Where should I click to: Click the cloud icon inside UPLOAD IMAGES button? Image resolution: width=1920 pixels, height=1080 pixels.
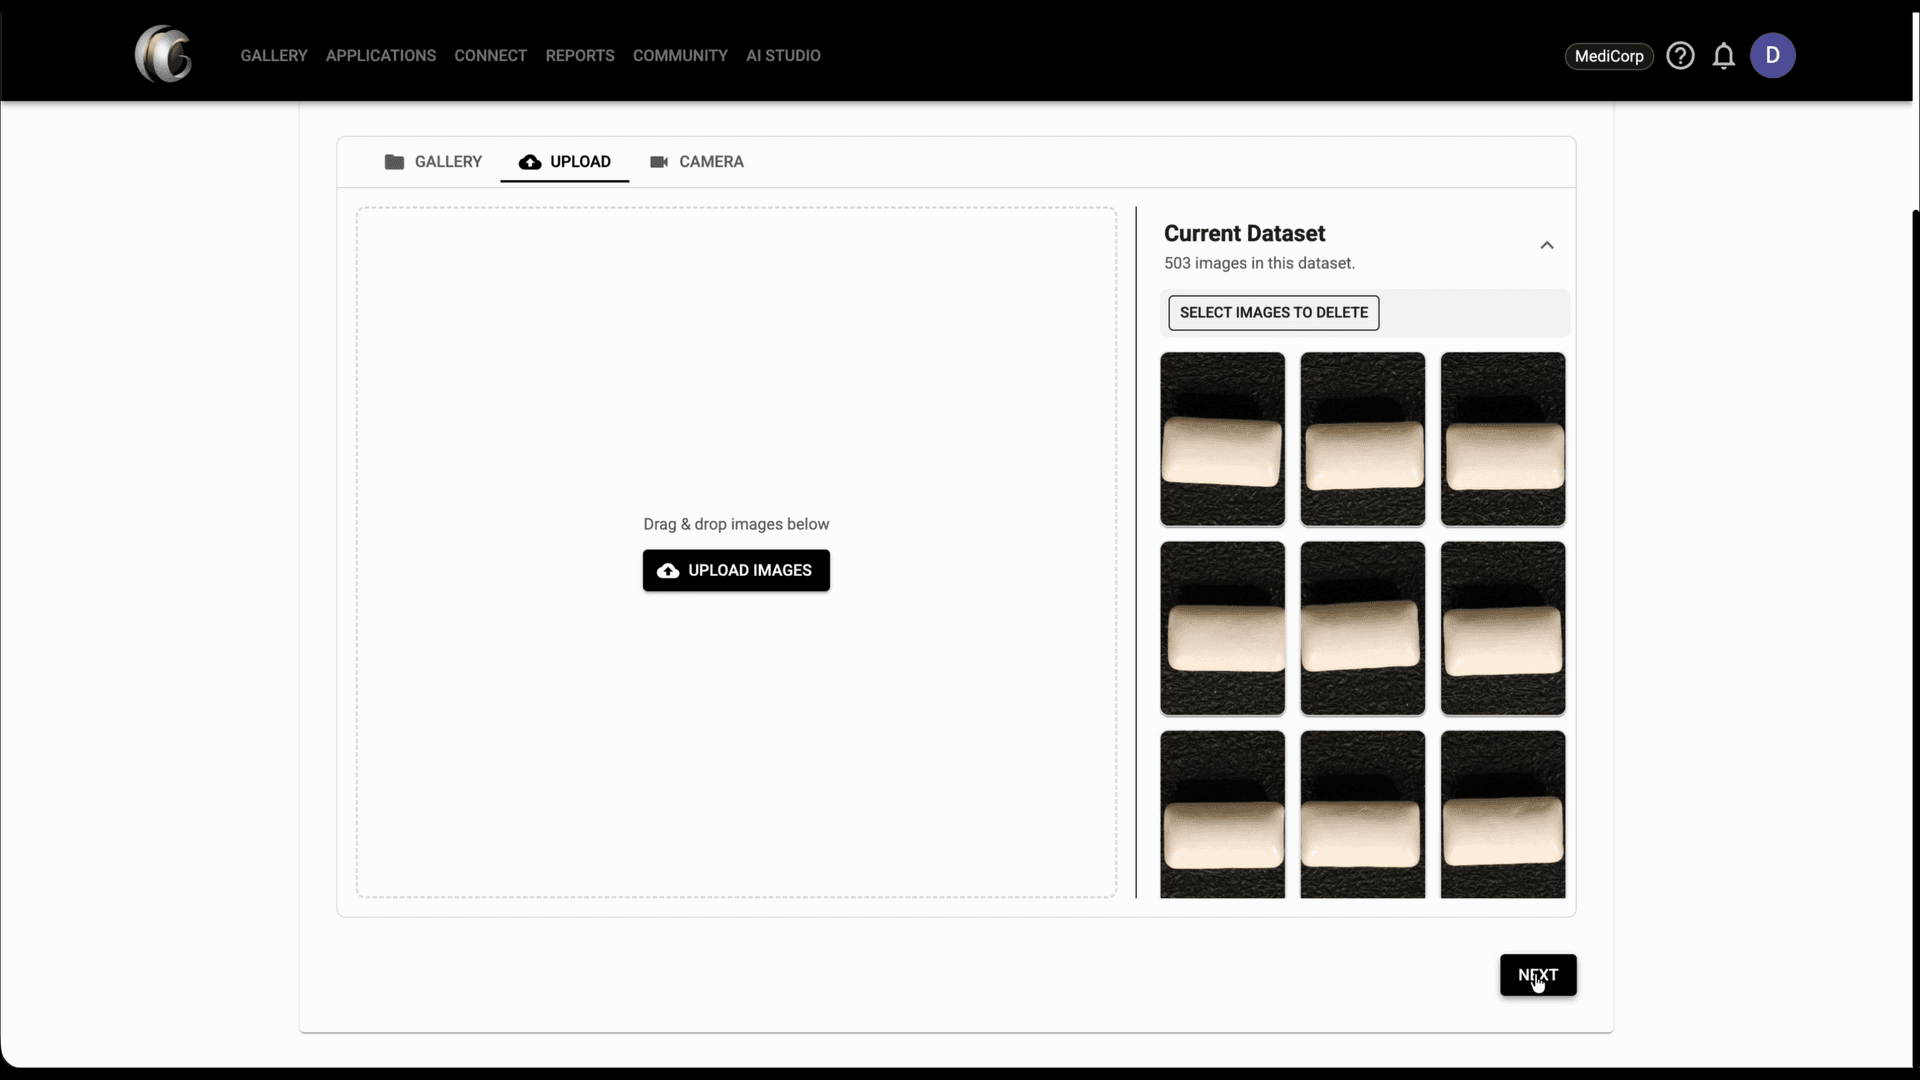(x=667, y=570)
